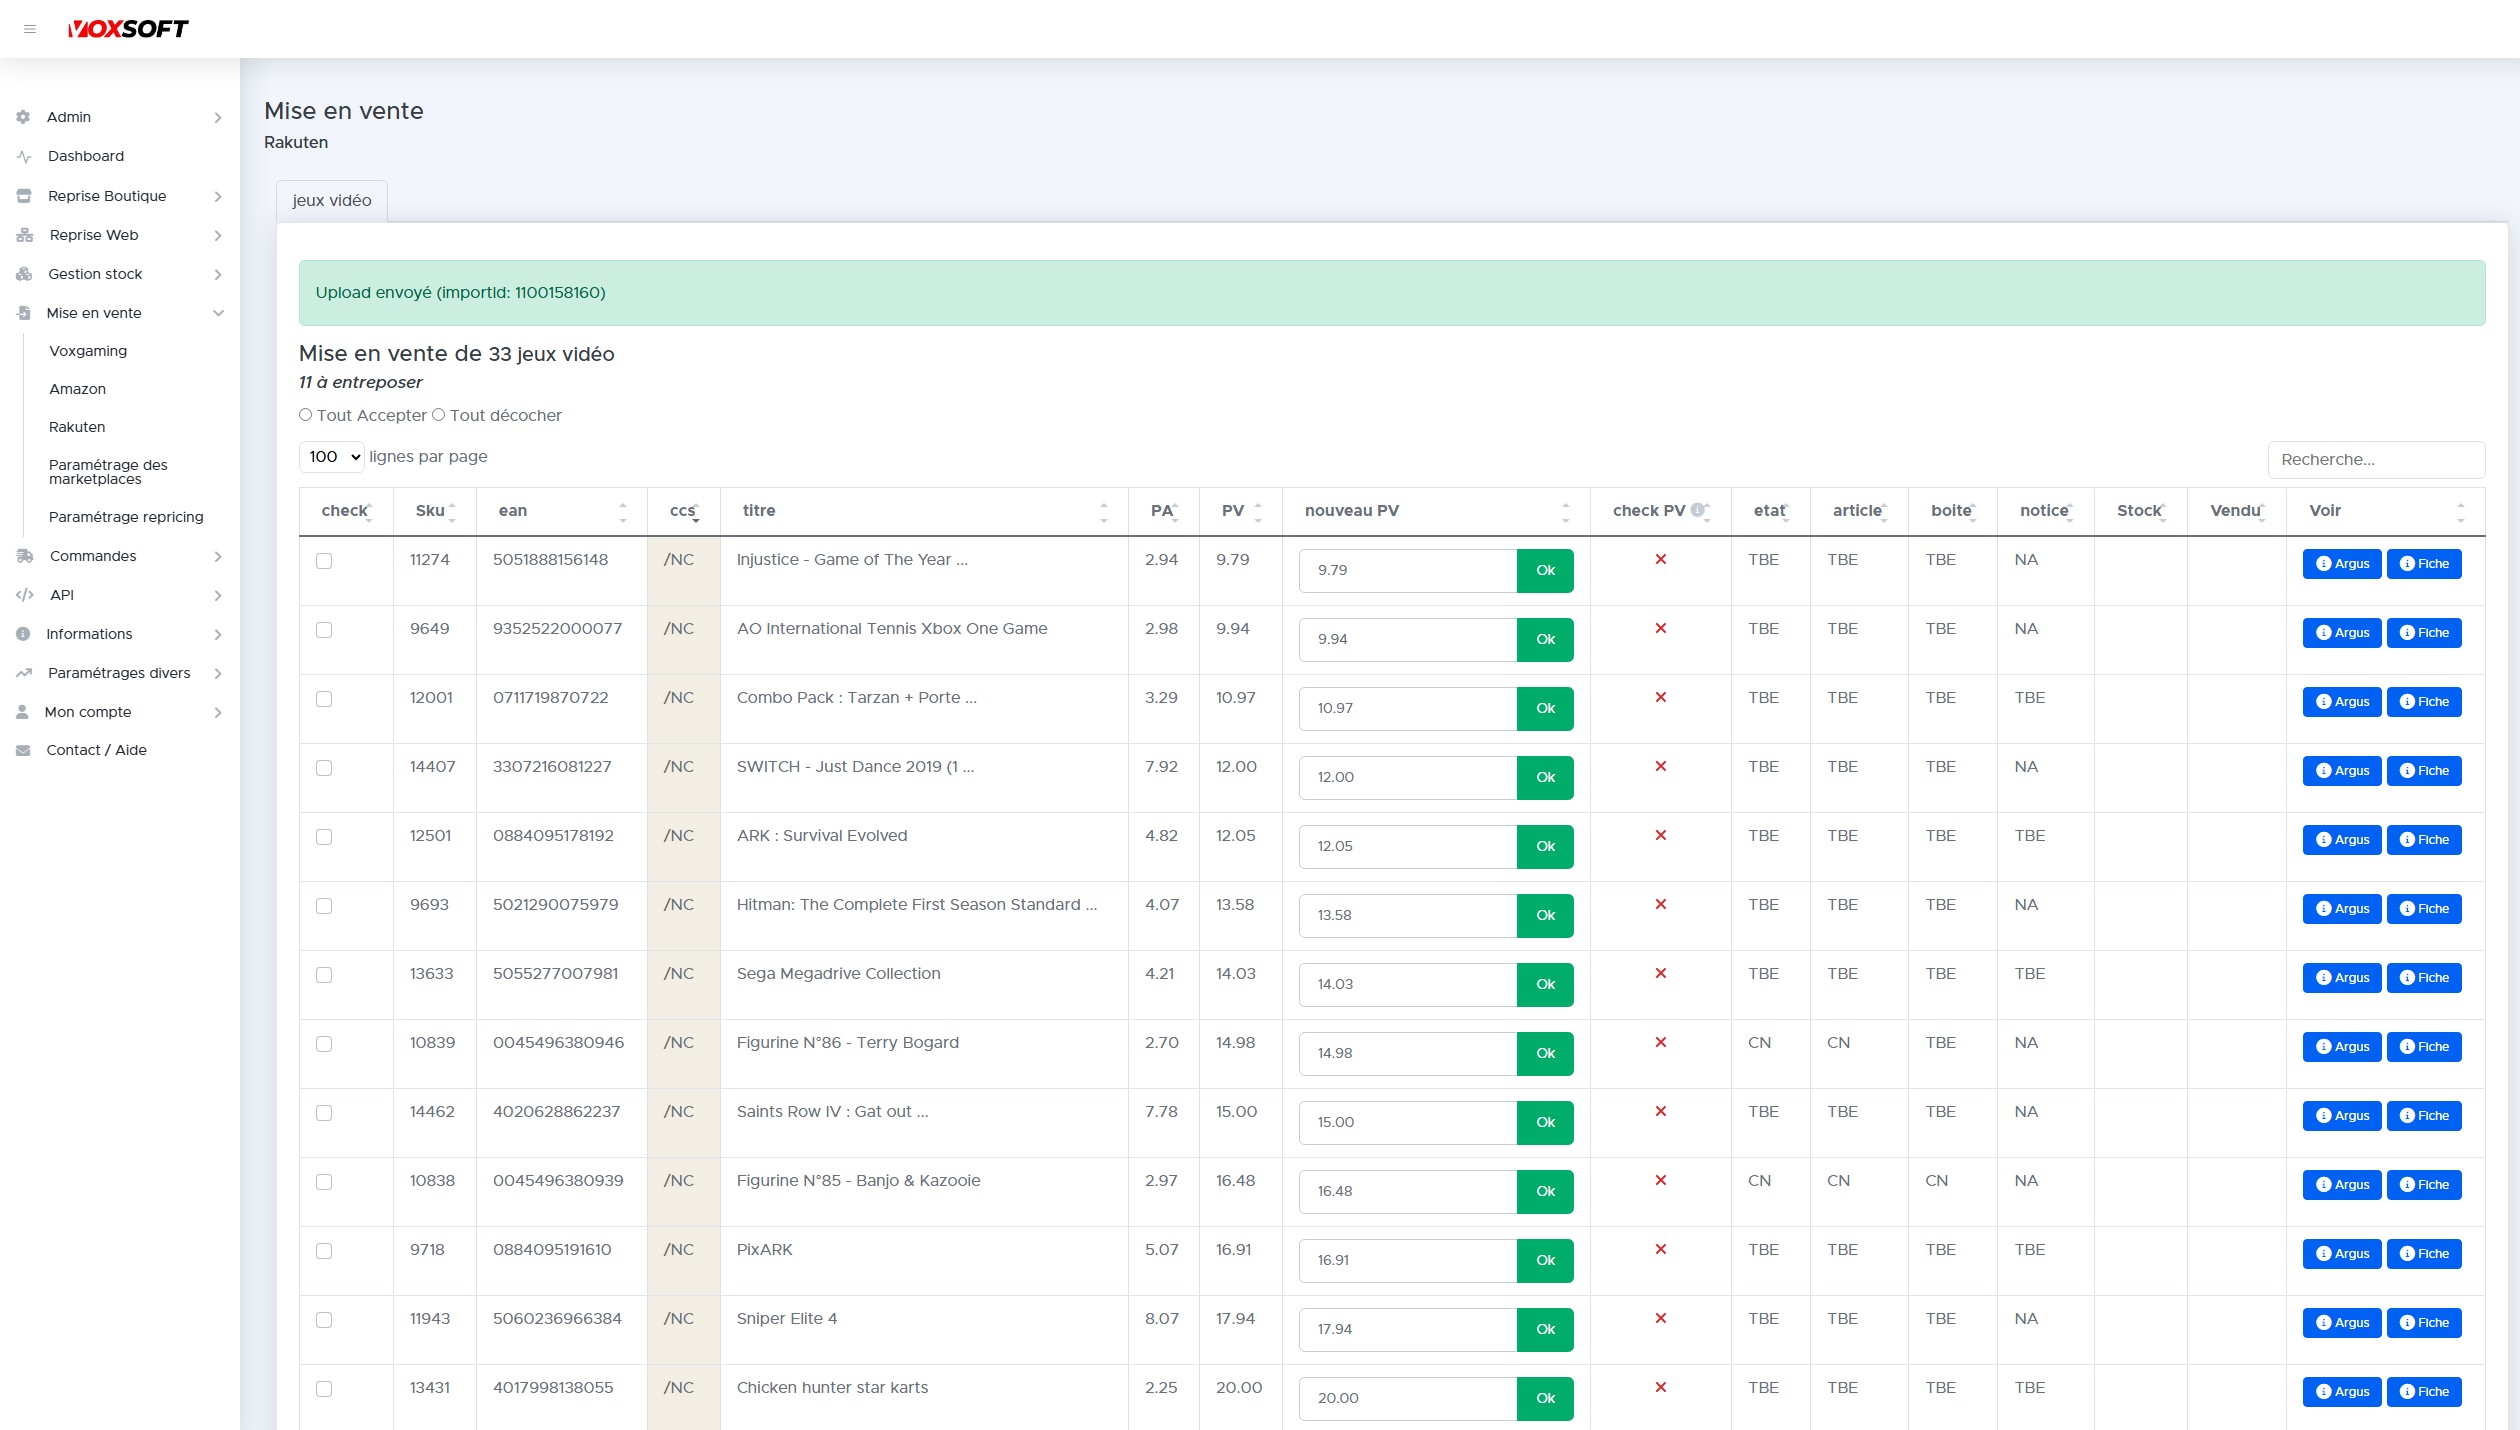This screenshot has width=2520, height=1430.
Task: Toggle the hamburger menu icon
Action: tap(30, 29)
